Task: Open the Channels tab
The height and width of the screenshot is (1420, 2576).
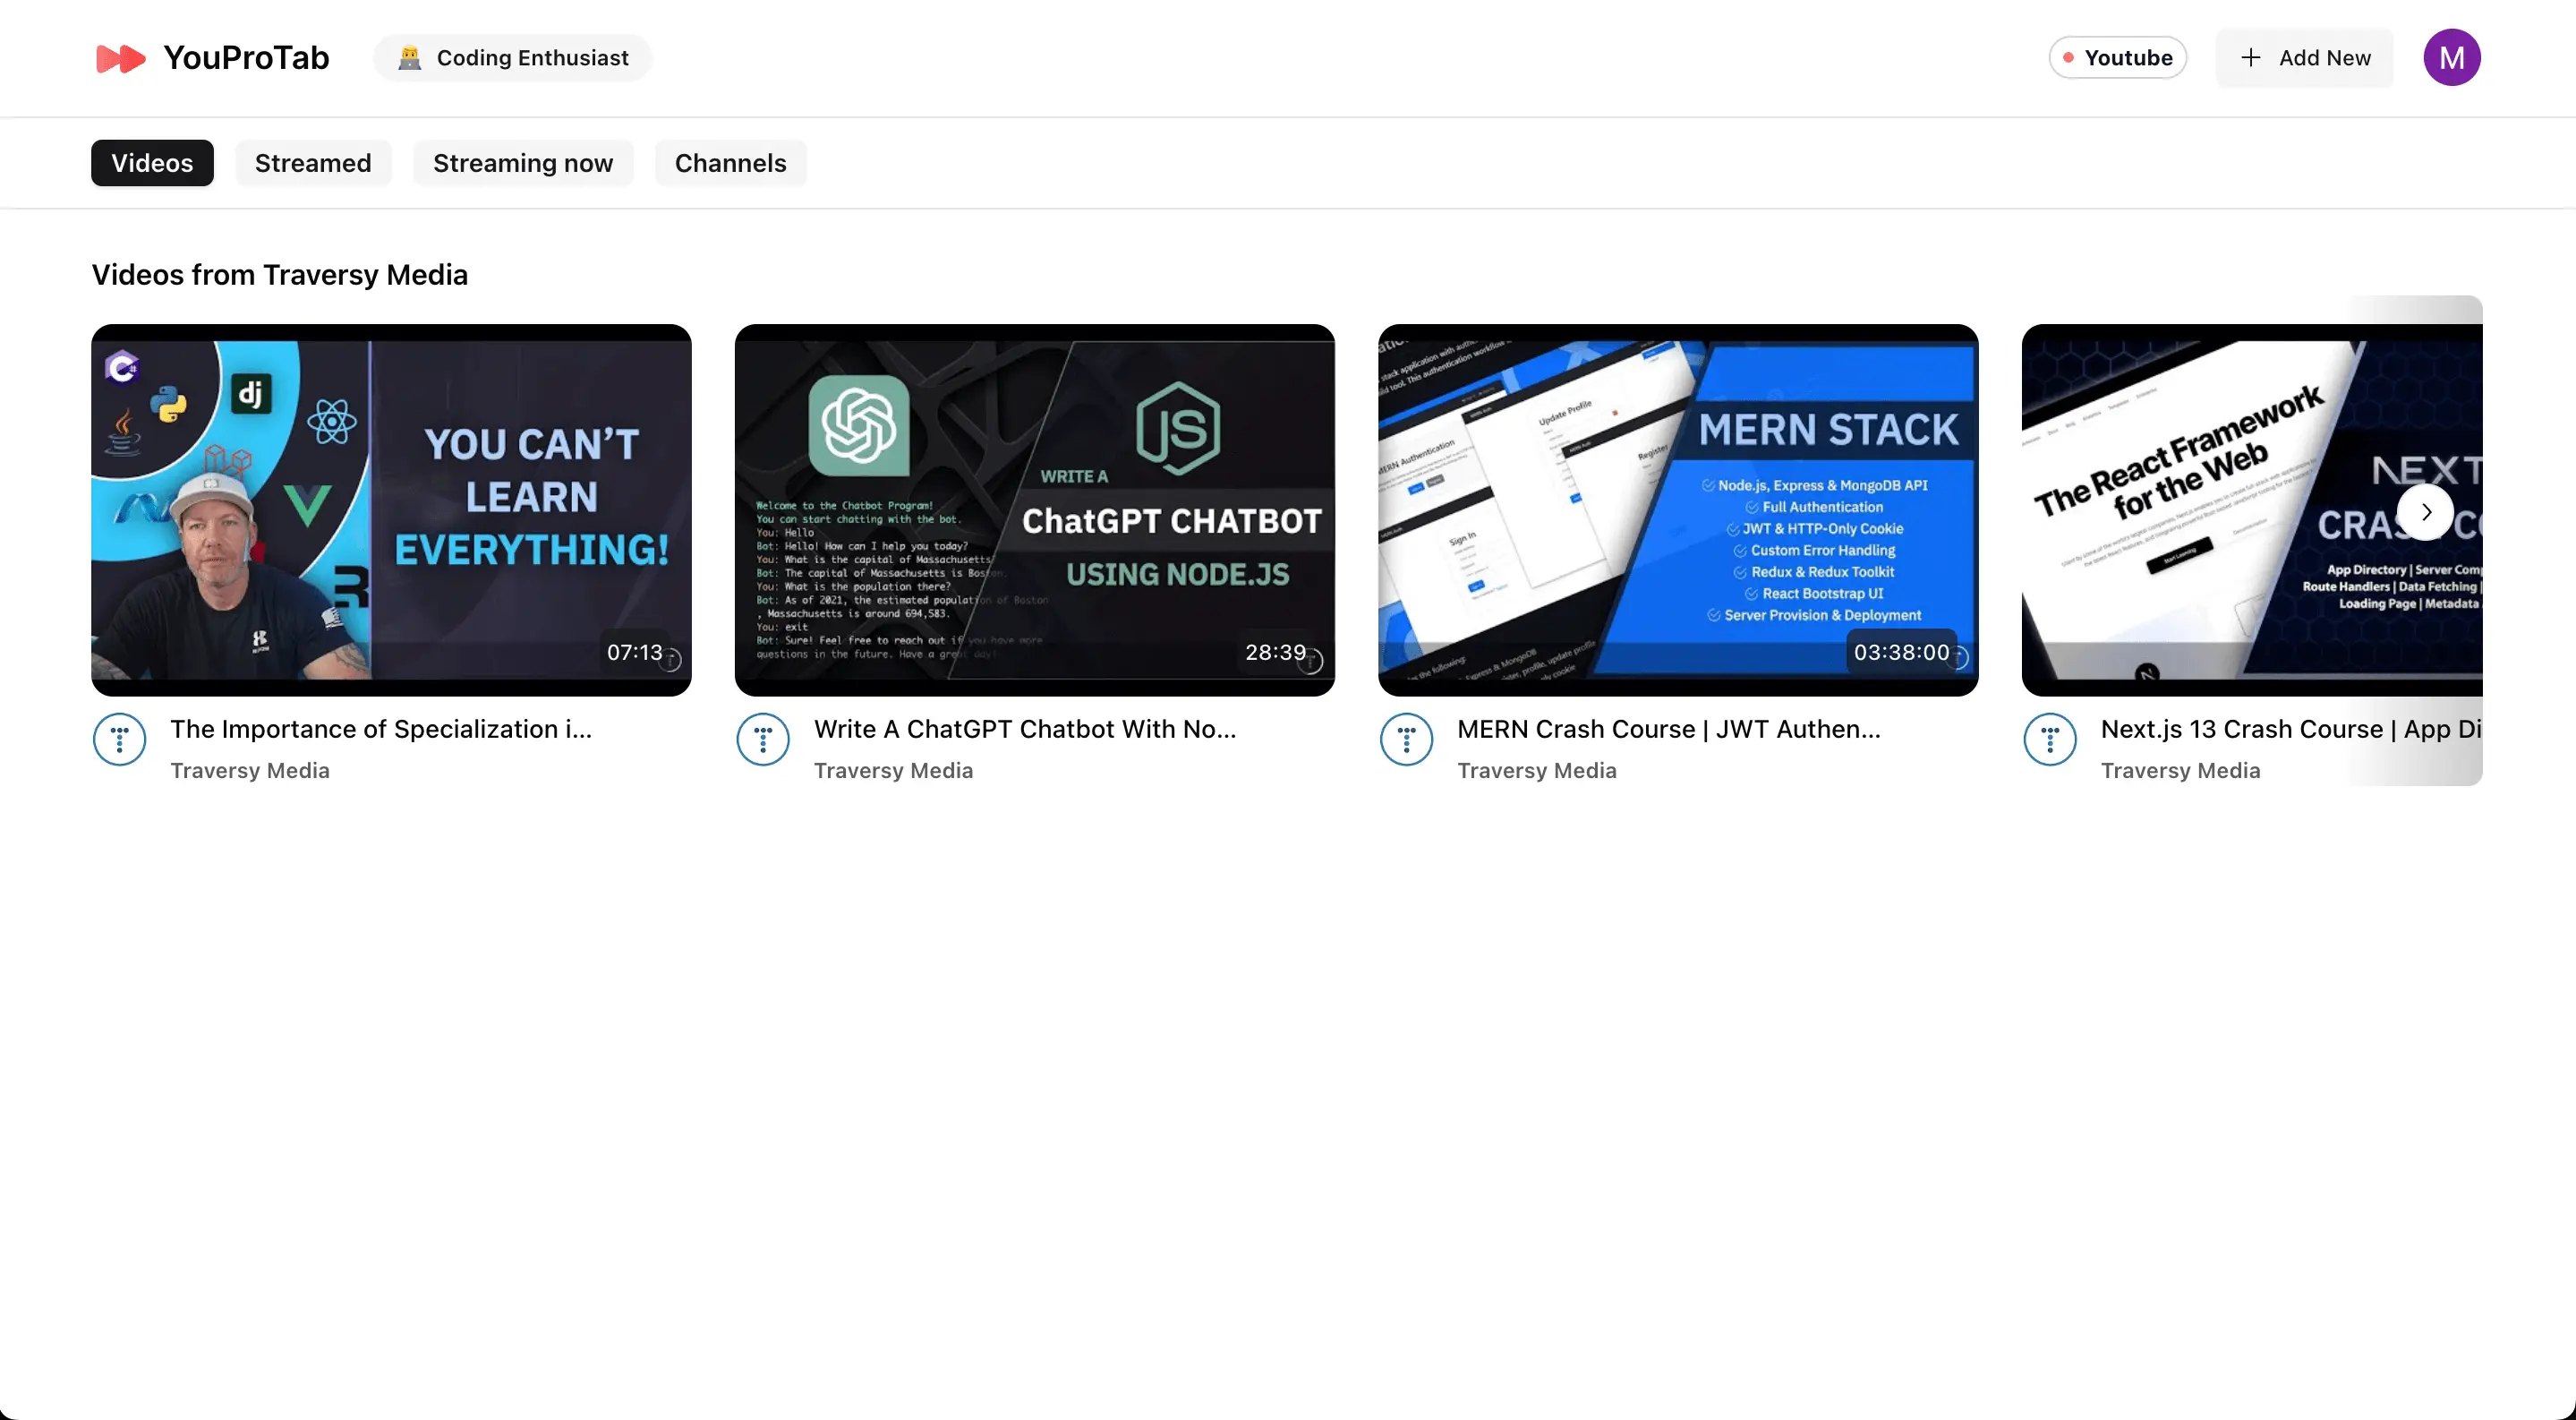Action: point(730,163)
